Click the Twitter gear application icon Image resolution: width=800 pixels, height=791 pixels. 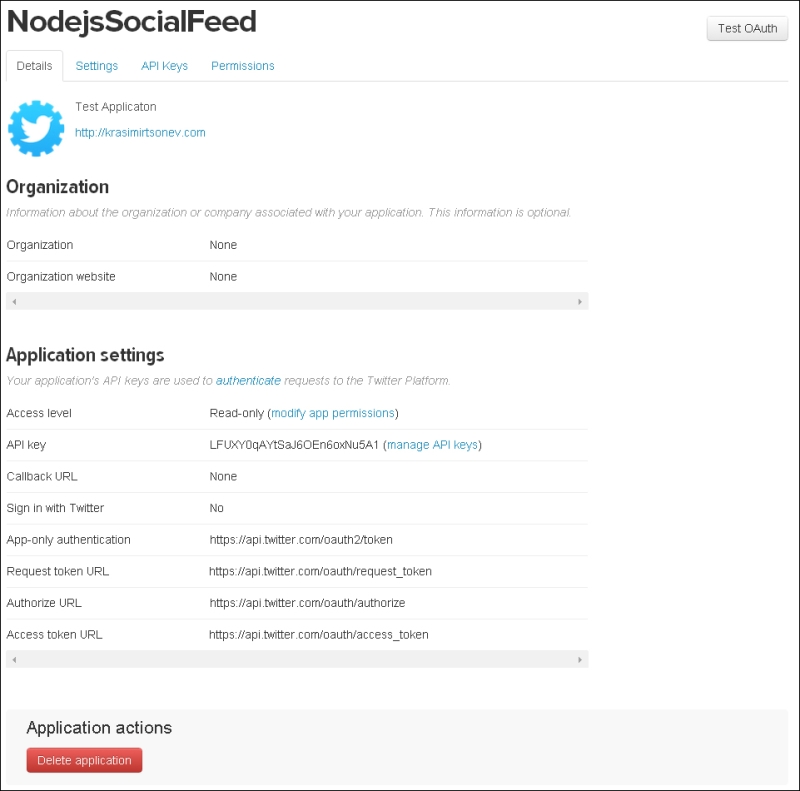(36, 129)
